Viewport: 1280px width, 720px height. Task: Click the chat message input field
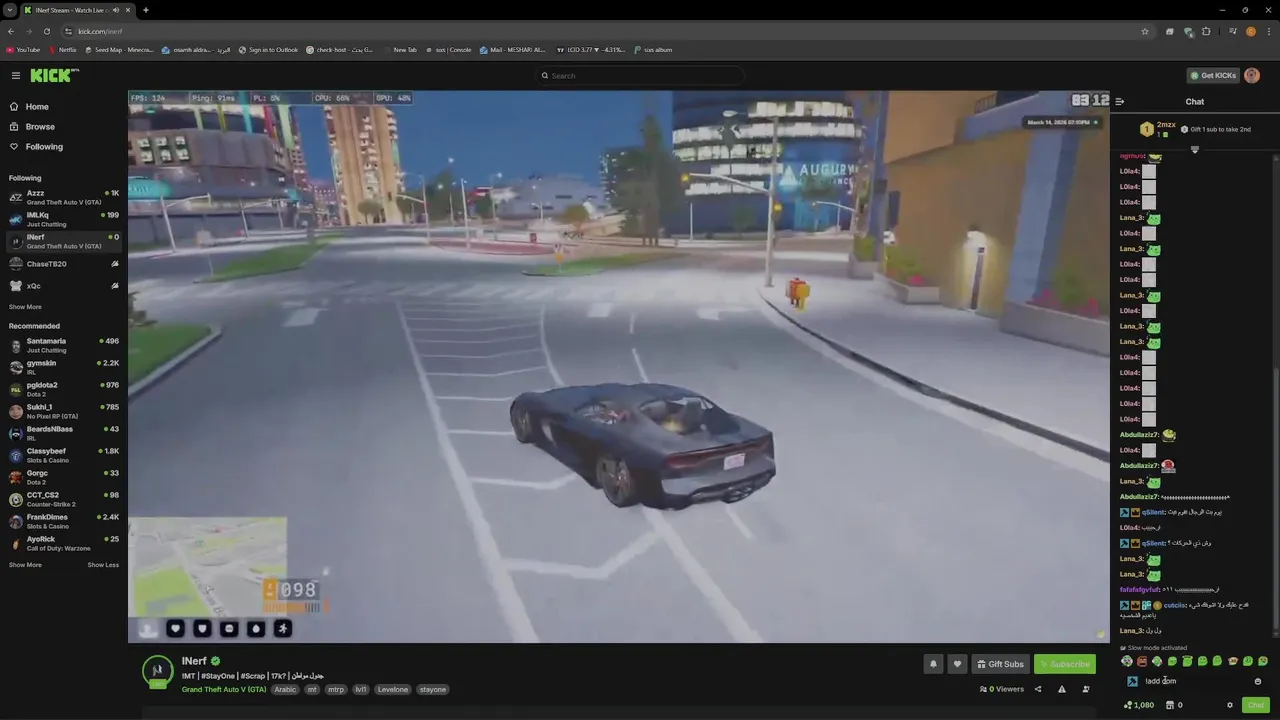coord(1196,681)
